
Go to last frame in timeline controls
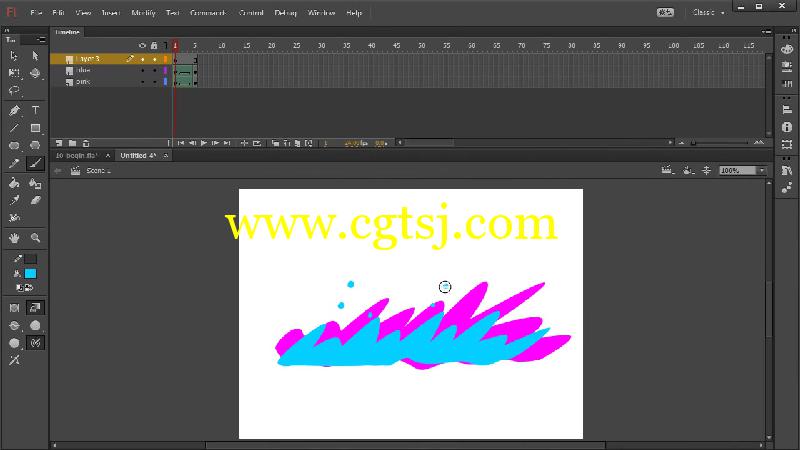coord(227,143)
